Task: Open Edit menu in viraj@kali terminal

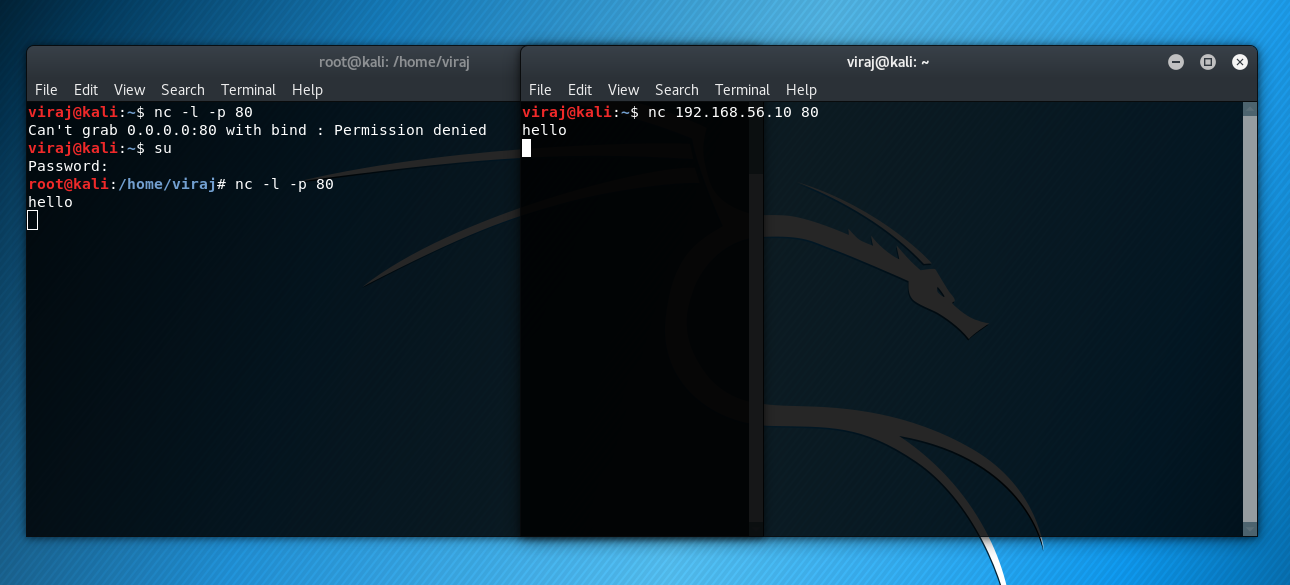Action: point(580,90)
